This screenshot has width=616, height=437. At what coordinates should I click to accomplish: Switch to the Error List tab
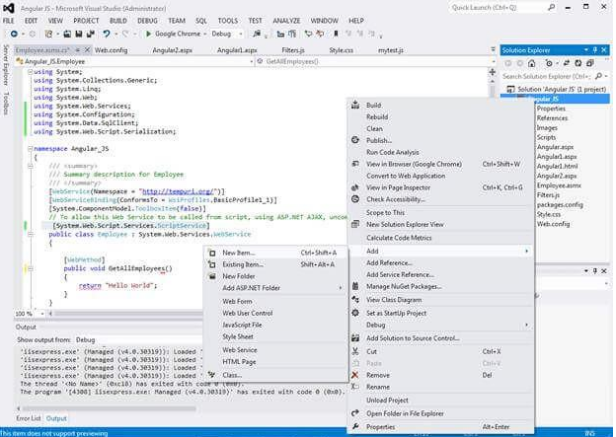(x=28, y=419)
